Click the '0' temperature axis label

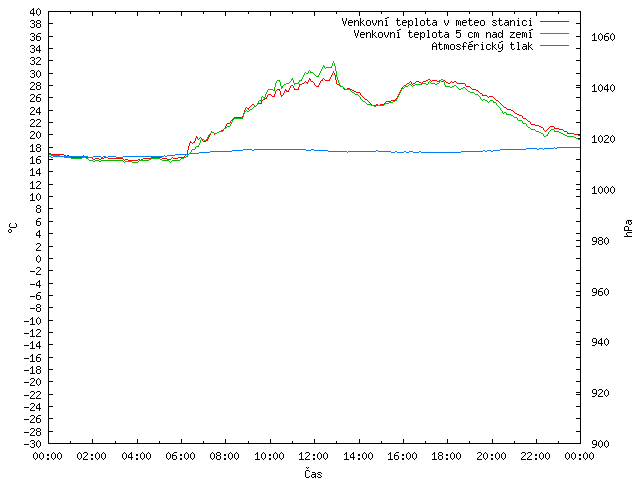pos(38,259)
